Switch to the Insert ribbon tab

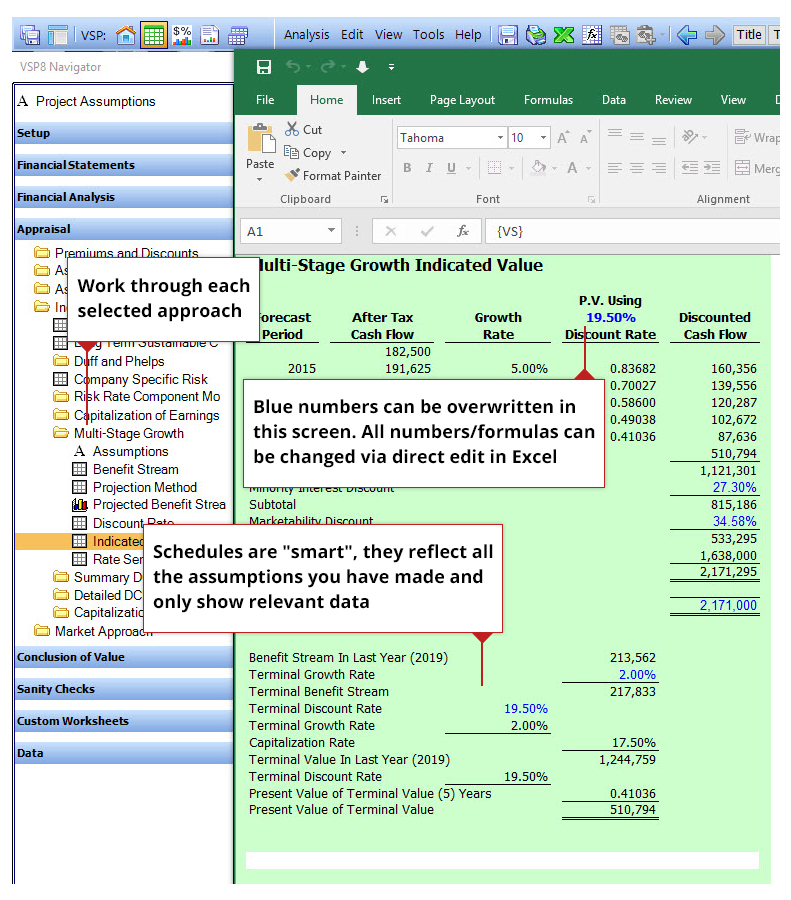tap(386, 100)
